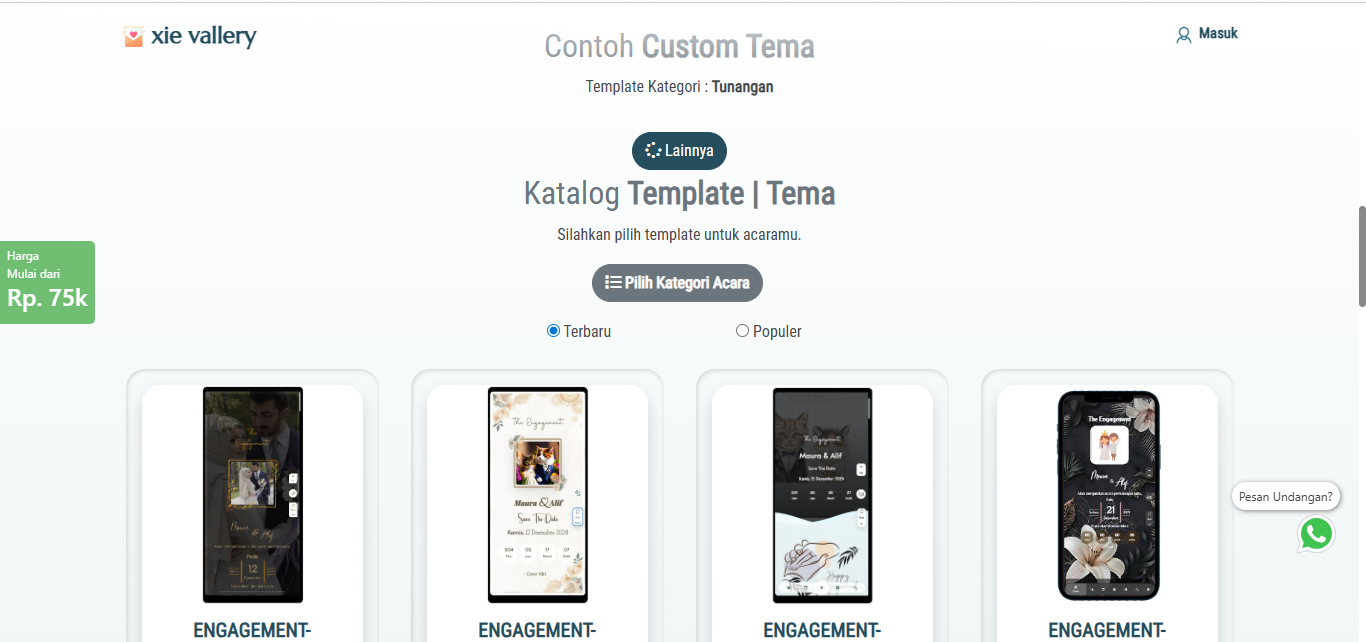The image size is (1366, 642).
Task: Select the second template phone thumbnail
Action: [537, 494]
